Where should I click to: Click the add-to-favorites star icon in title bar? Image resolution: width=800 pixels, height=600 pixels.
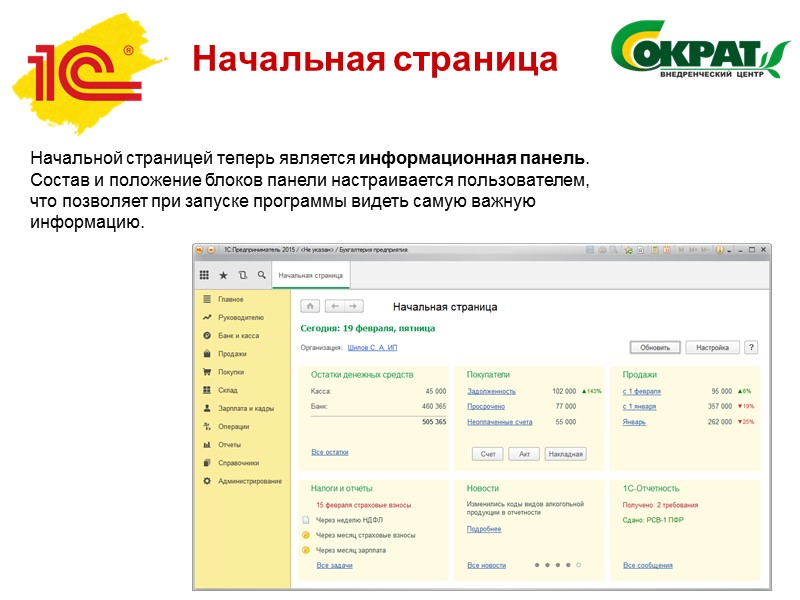tap(629, 250)
